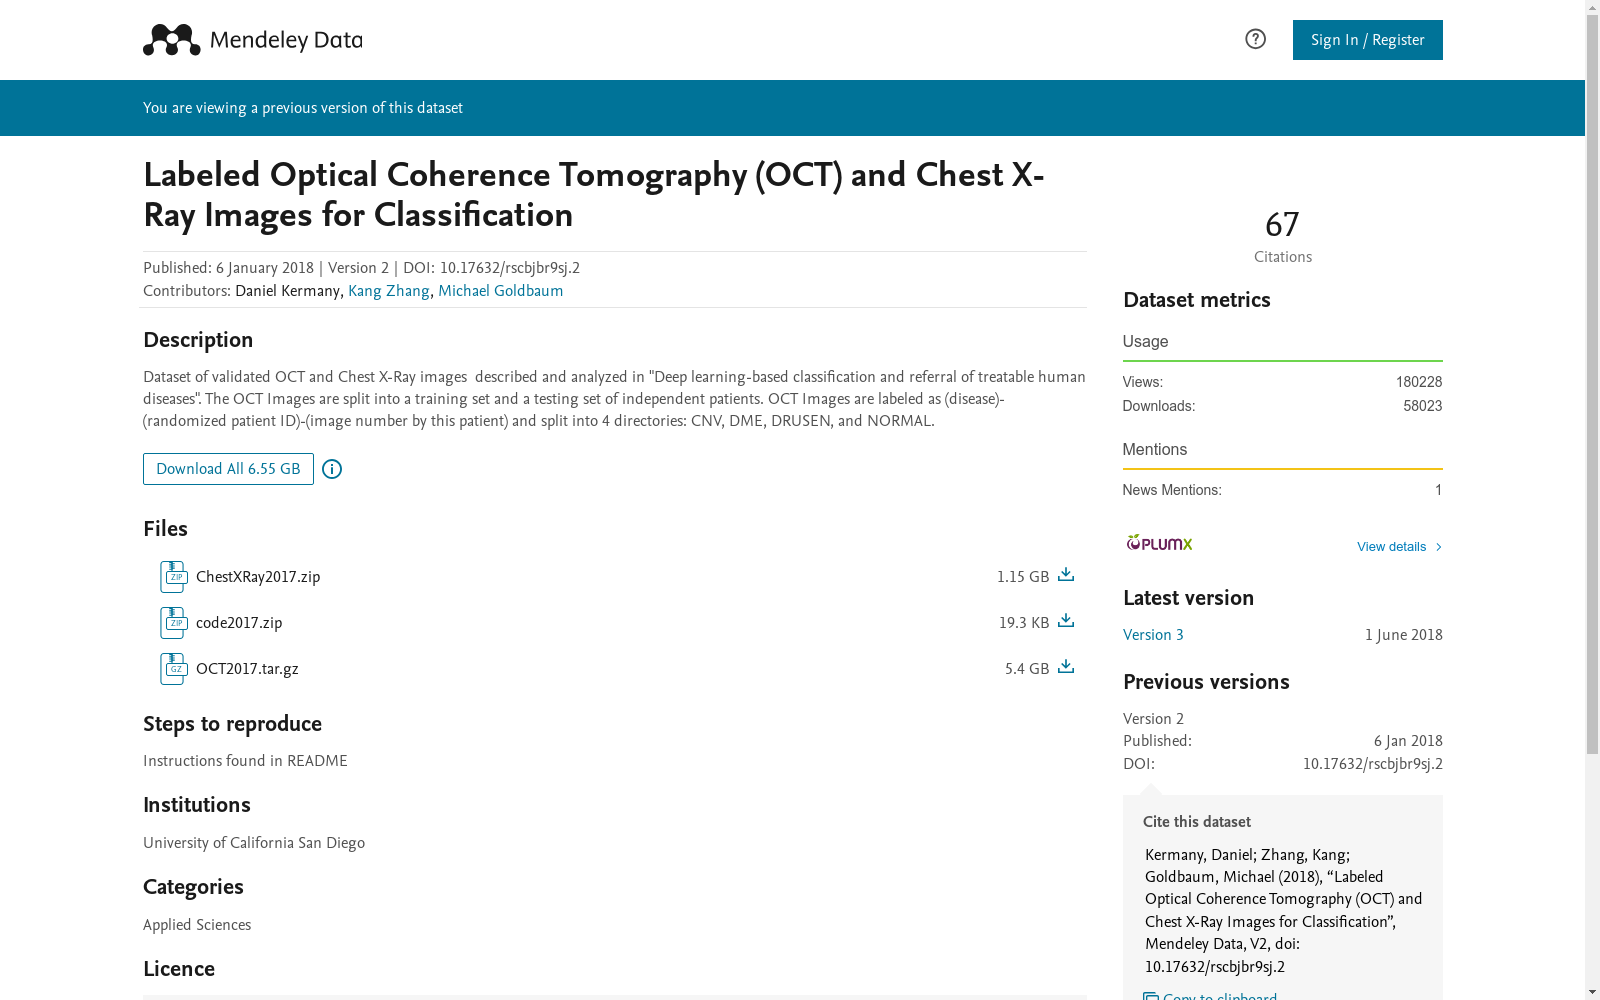Click the info icon beside Download All
1600x1000 pixels.
332,469
